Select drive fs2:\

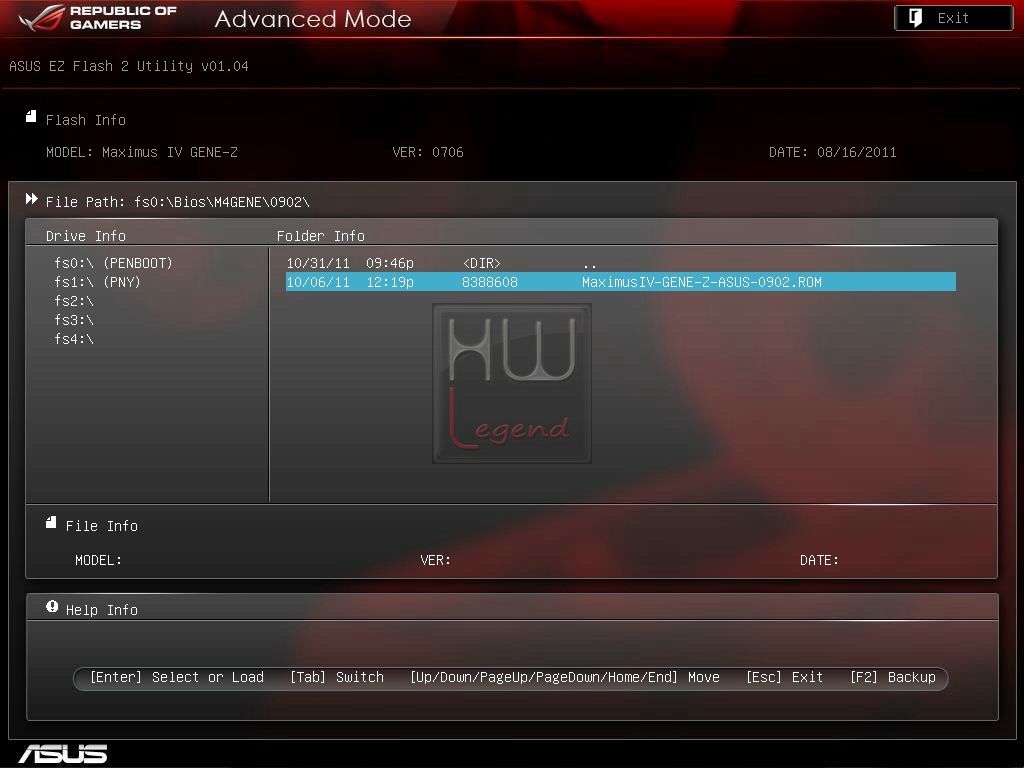coord(74,301)
